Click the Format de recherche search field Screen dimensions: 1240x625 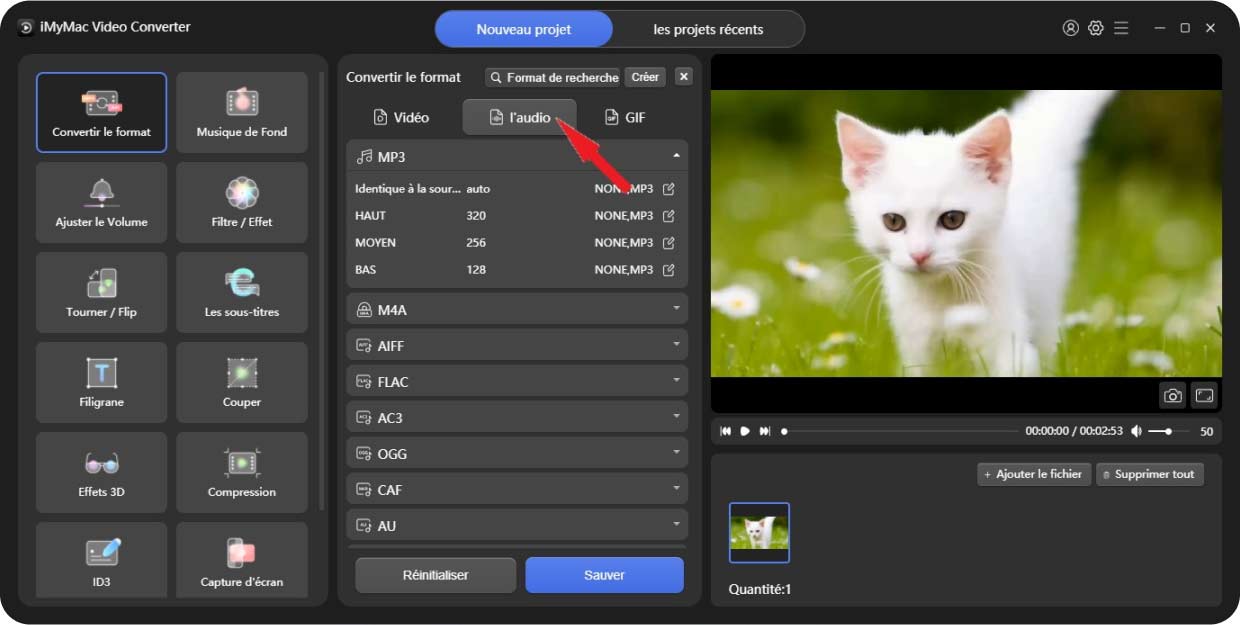coord(553,77)
